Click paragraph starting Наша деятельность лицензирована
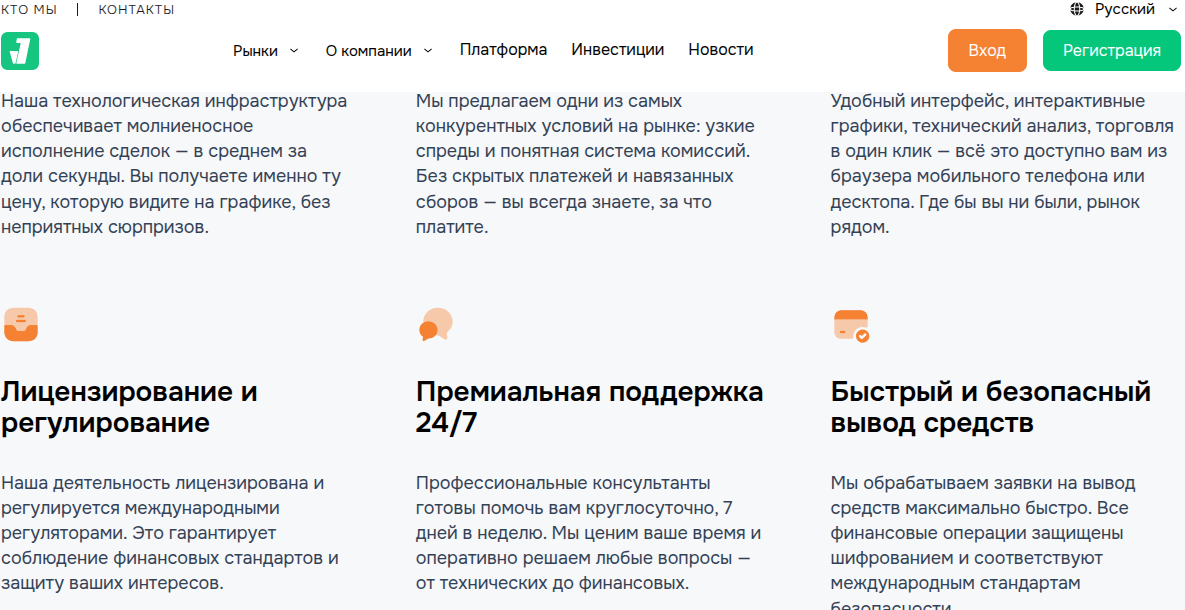The image size is (1185, 610). click(x=169, y=533)
